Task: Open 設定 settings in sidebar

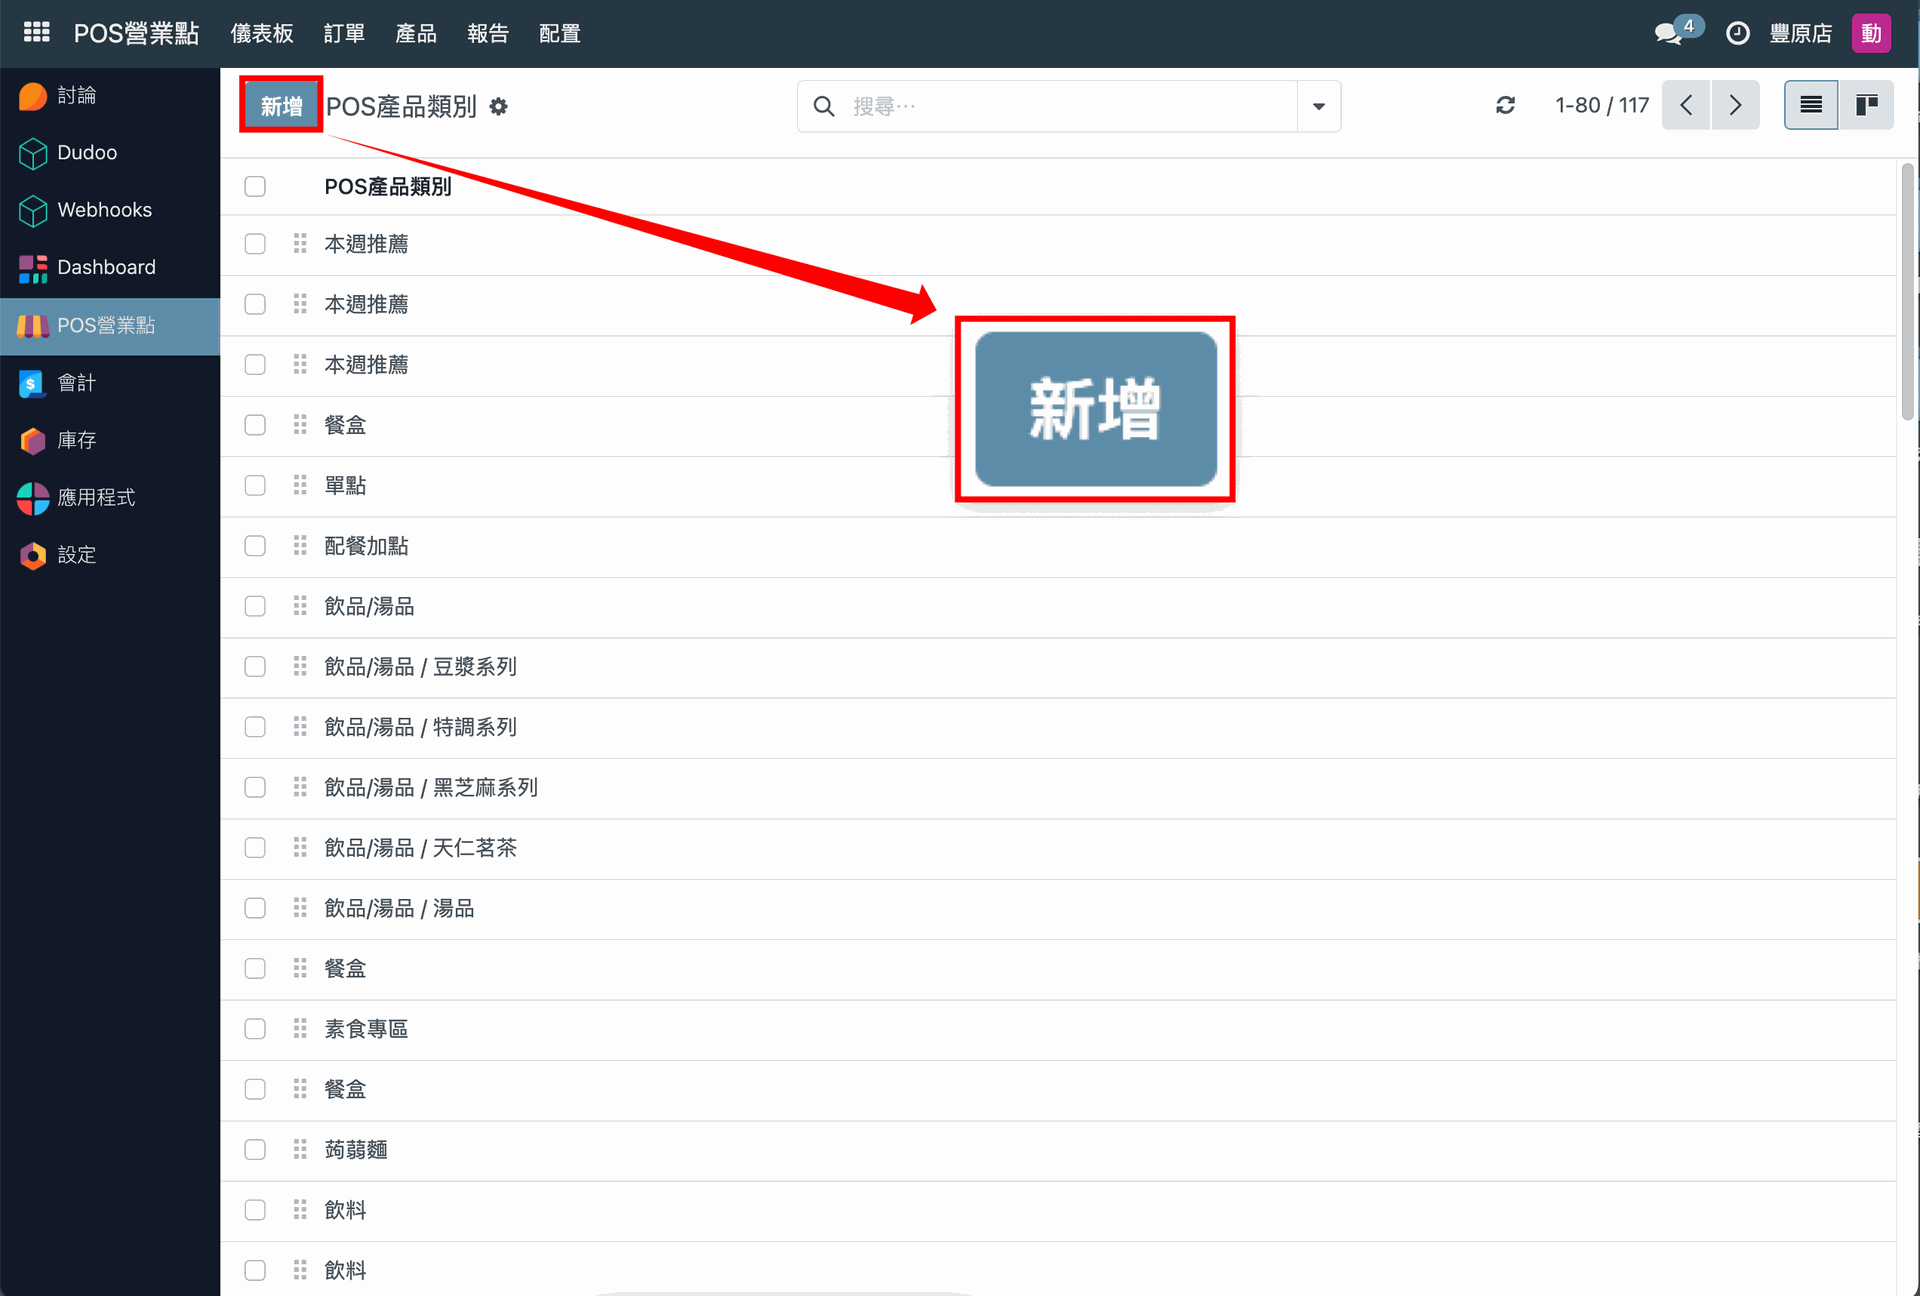Action: tap(110, 555)
